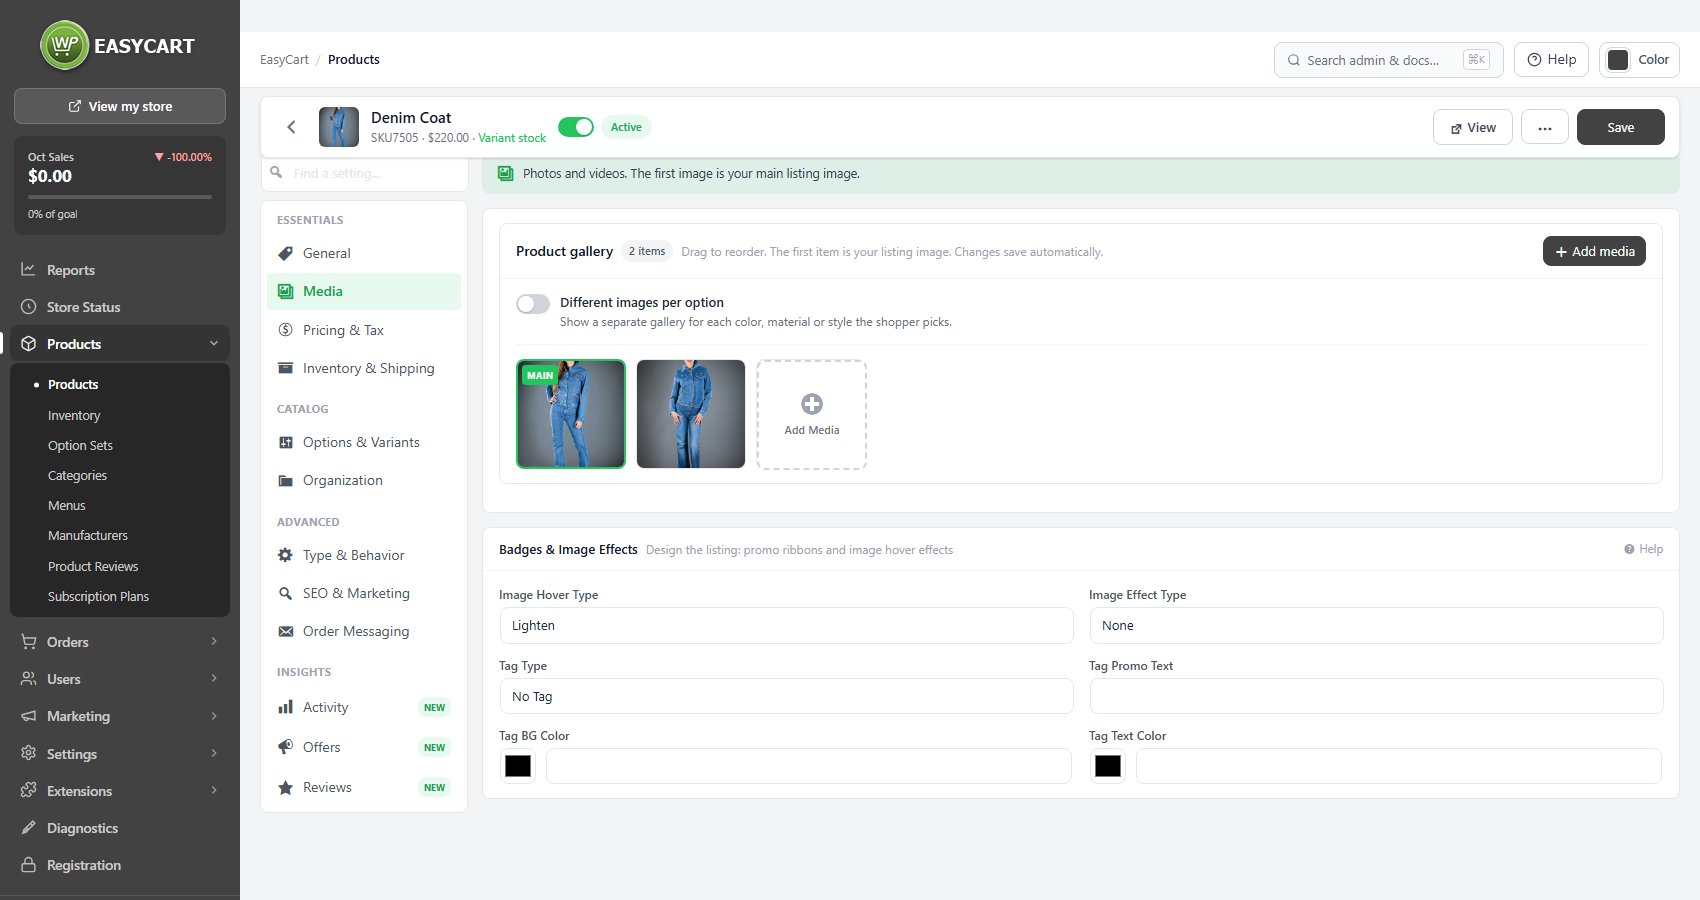Expand the Settings submenu arrow
Viewport: 1700px width, 900px height.
[x=214, y=753]
